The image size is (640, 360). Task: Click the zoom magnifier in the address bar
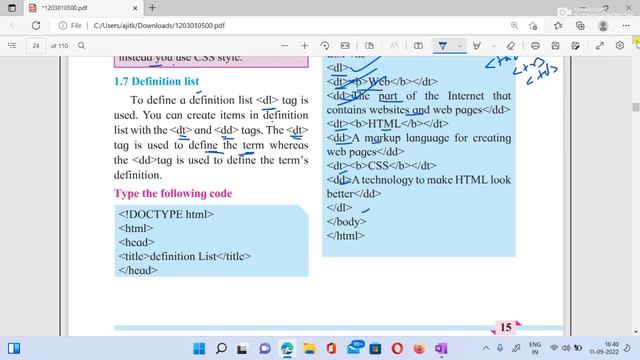coord(514,25)
